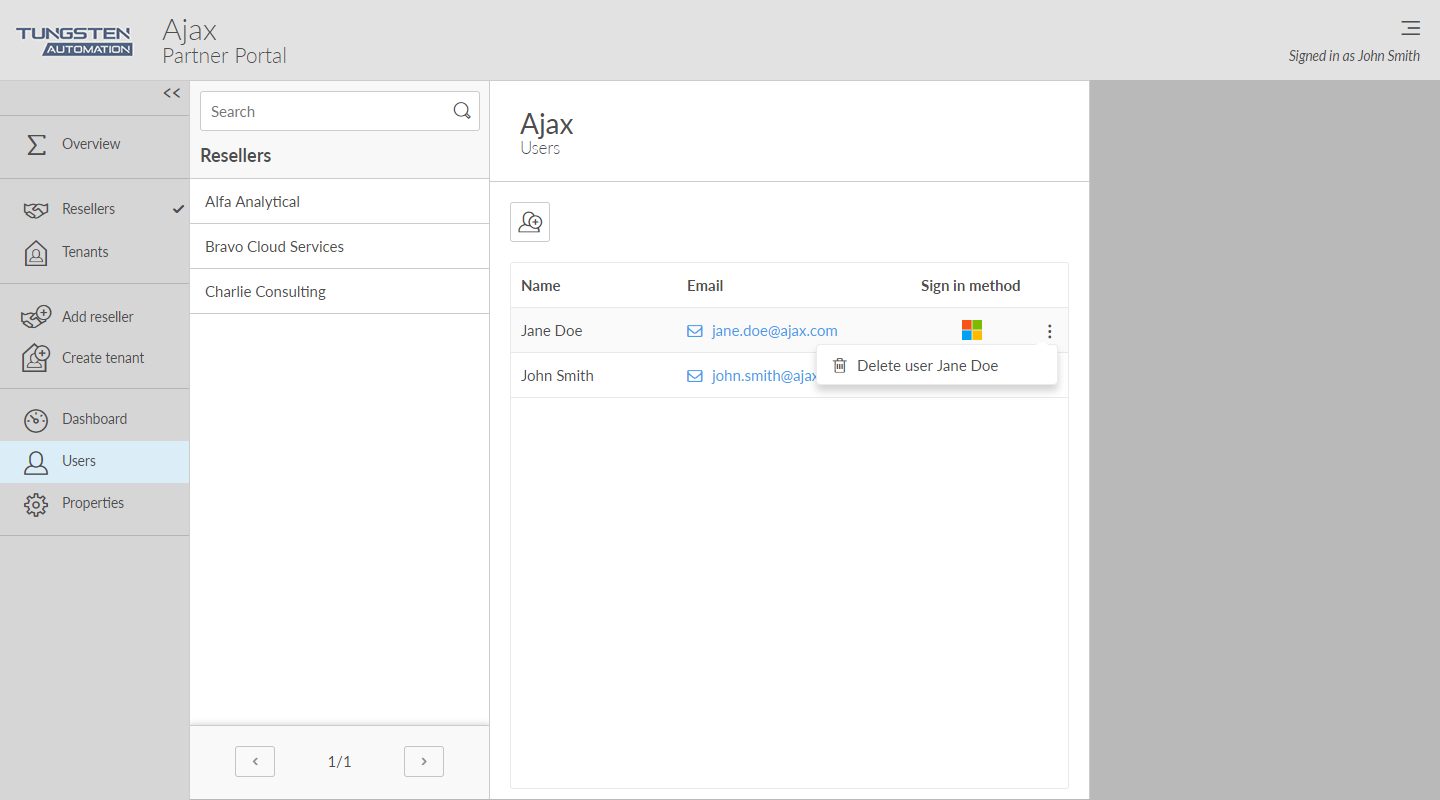1440x800 pixels.
Task: Switch to Tenants in the sidebar
Action: coord(85,252)
